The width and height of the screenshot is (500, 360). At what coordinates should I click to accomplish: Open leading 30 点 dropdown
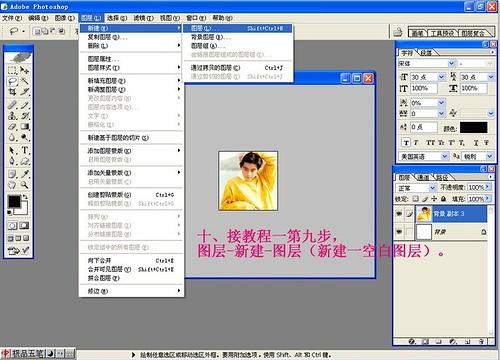[x=490, y=77]
